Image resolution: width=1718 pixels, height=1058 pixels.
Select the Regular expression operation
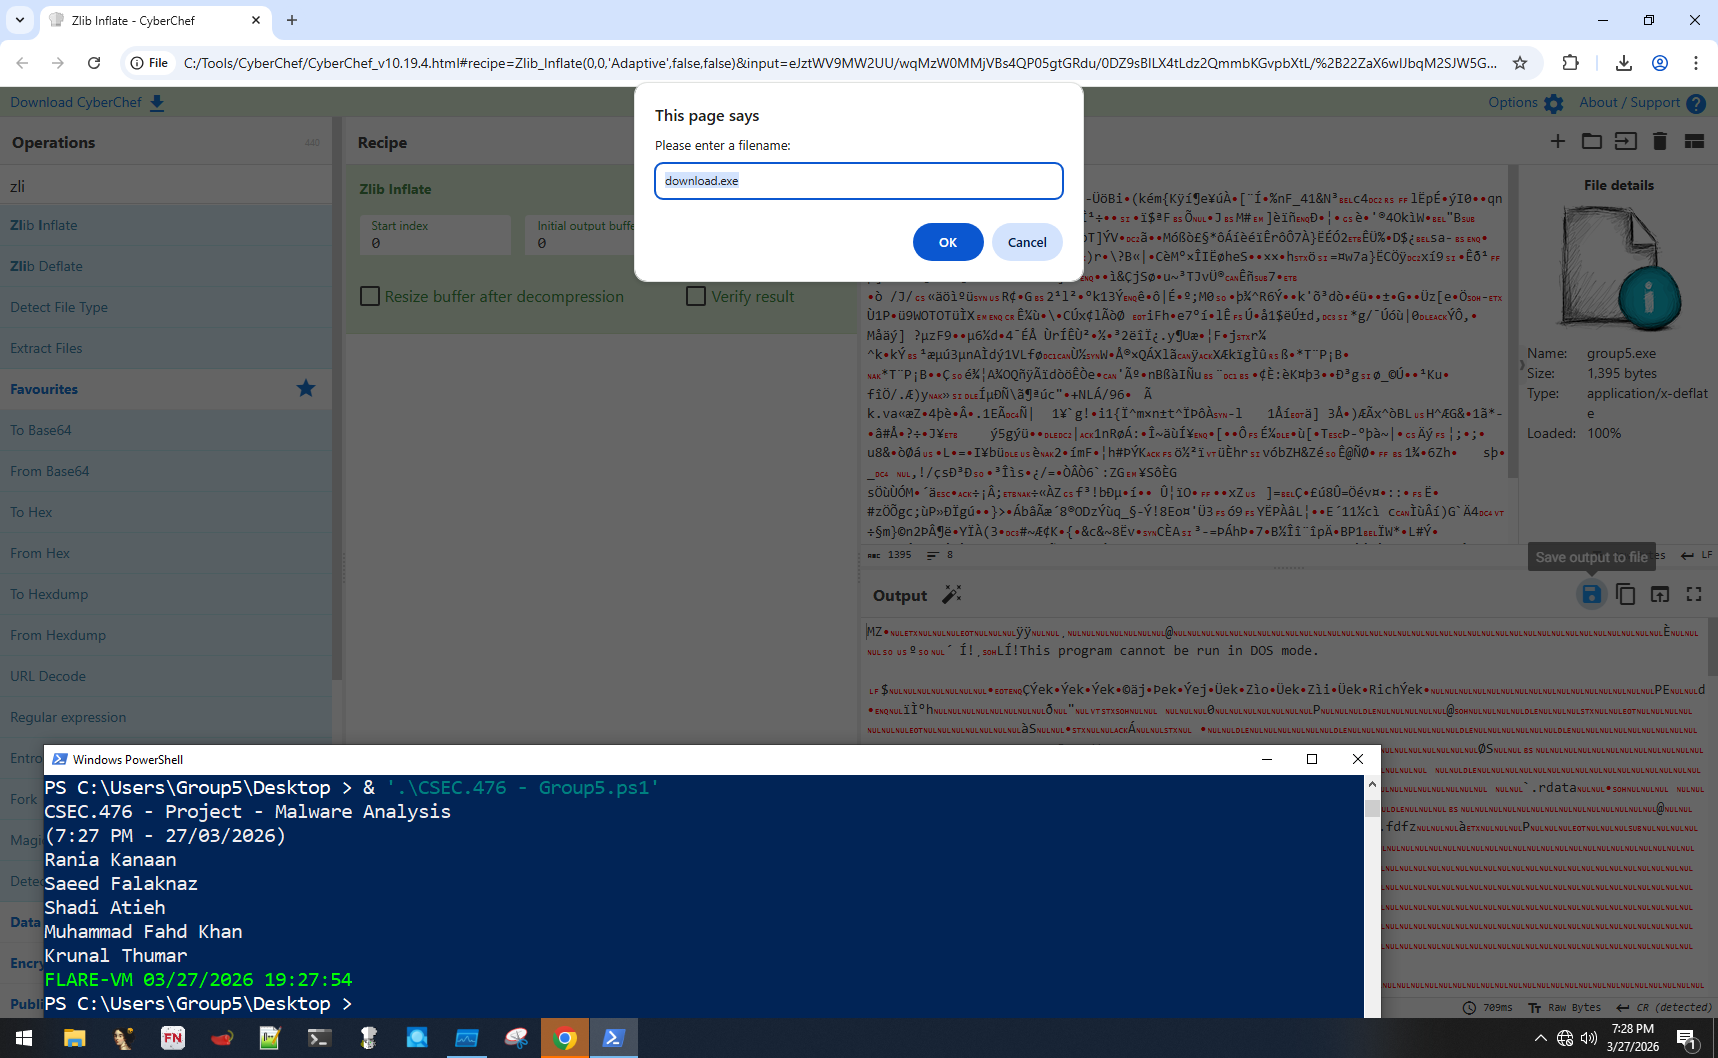pos(166,717)
